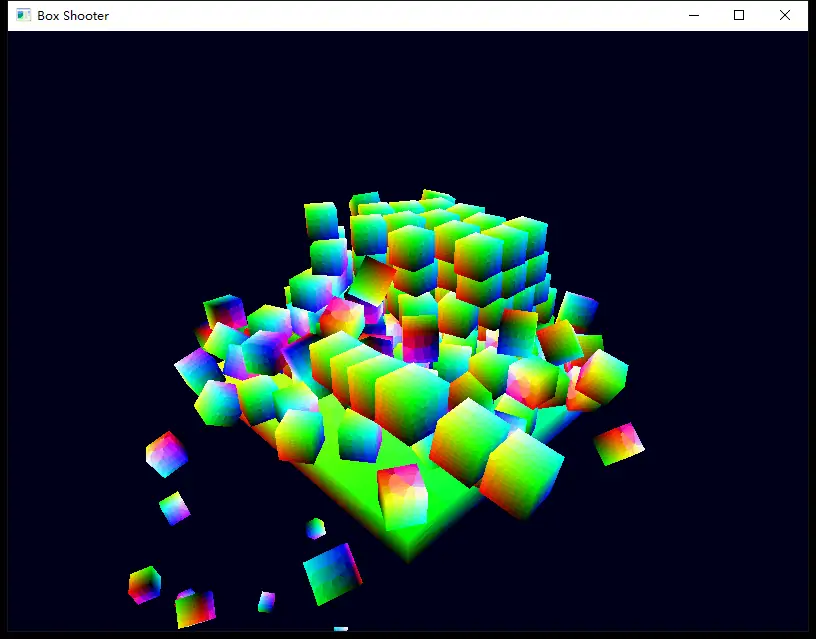Shoot the leftmost fallen cube near bottom-left

click(x=144, y=584)
